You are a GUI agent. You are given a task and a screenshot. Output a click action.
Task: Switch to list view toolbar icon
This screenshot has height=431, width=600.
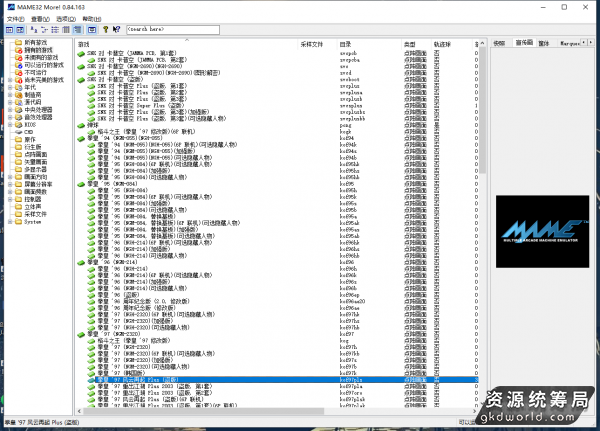(55, 29)
